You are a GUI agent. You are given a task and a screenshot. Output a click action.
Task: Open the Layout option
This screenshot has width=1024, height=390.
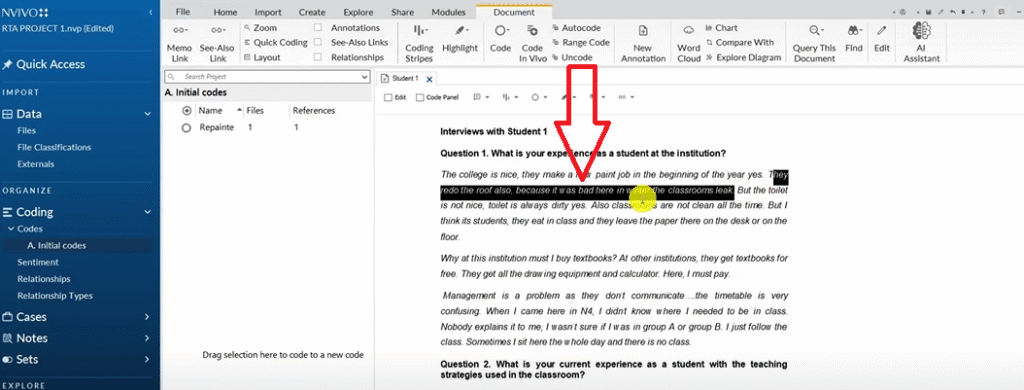(262, 57)
